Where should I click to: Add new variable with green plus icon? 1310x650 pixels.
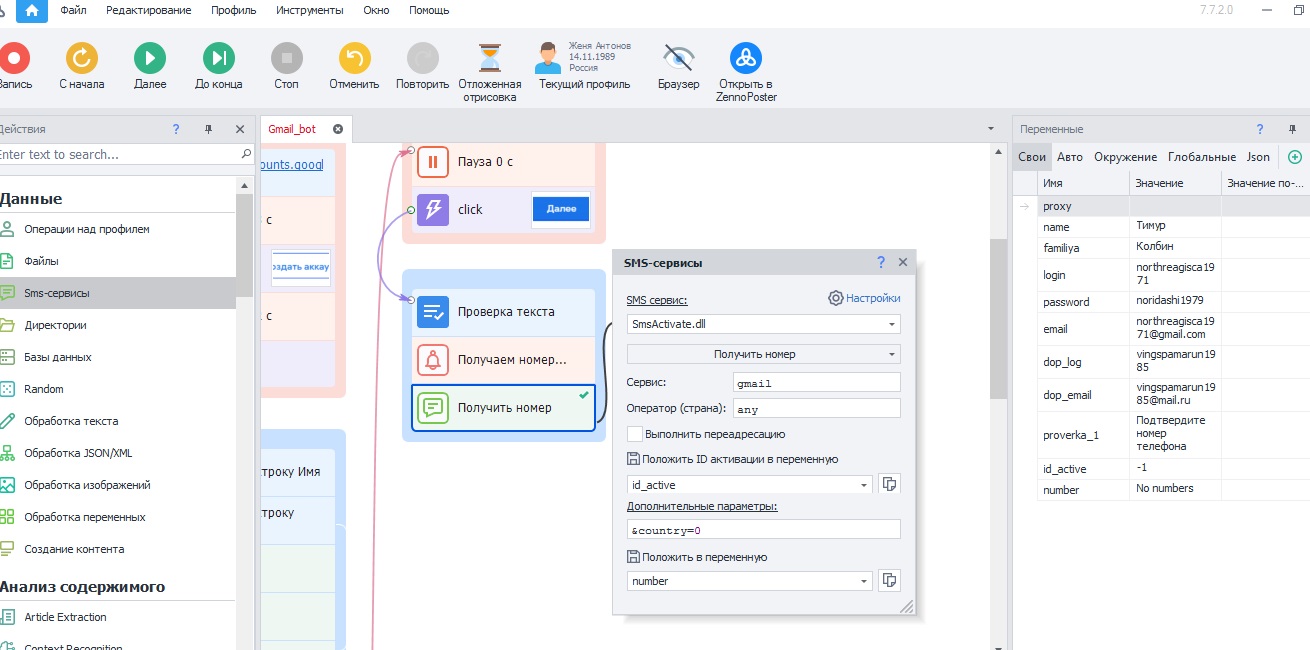pyautogui.click(x=1295, y=157)
